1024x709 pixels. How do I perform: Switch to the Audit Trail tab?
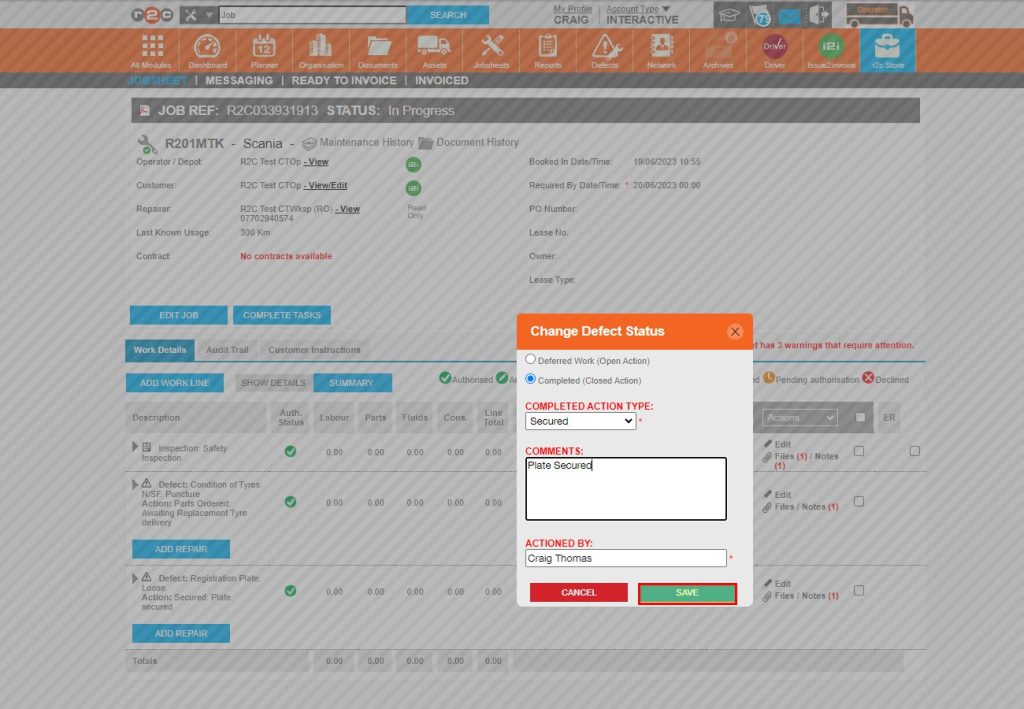point(227,350)
